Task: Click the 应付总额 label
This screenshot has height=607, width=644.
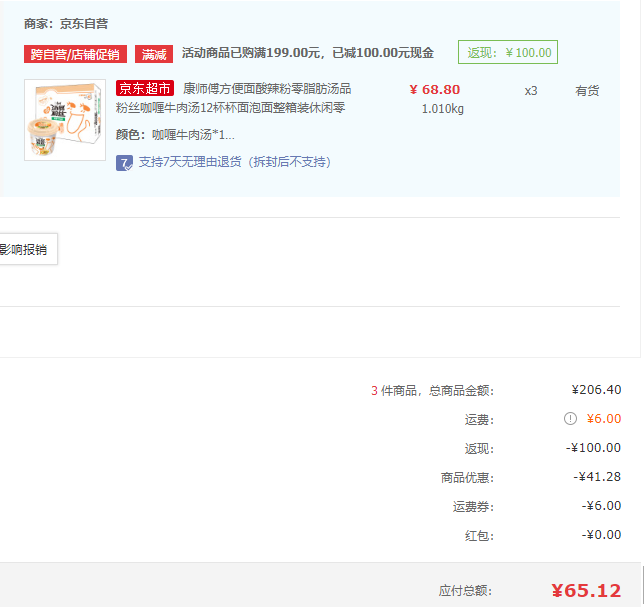Action: [465, 591]
